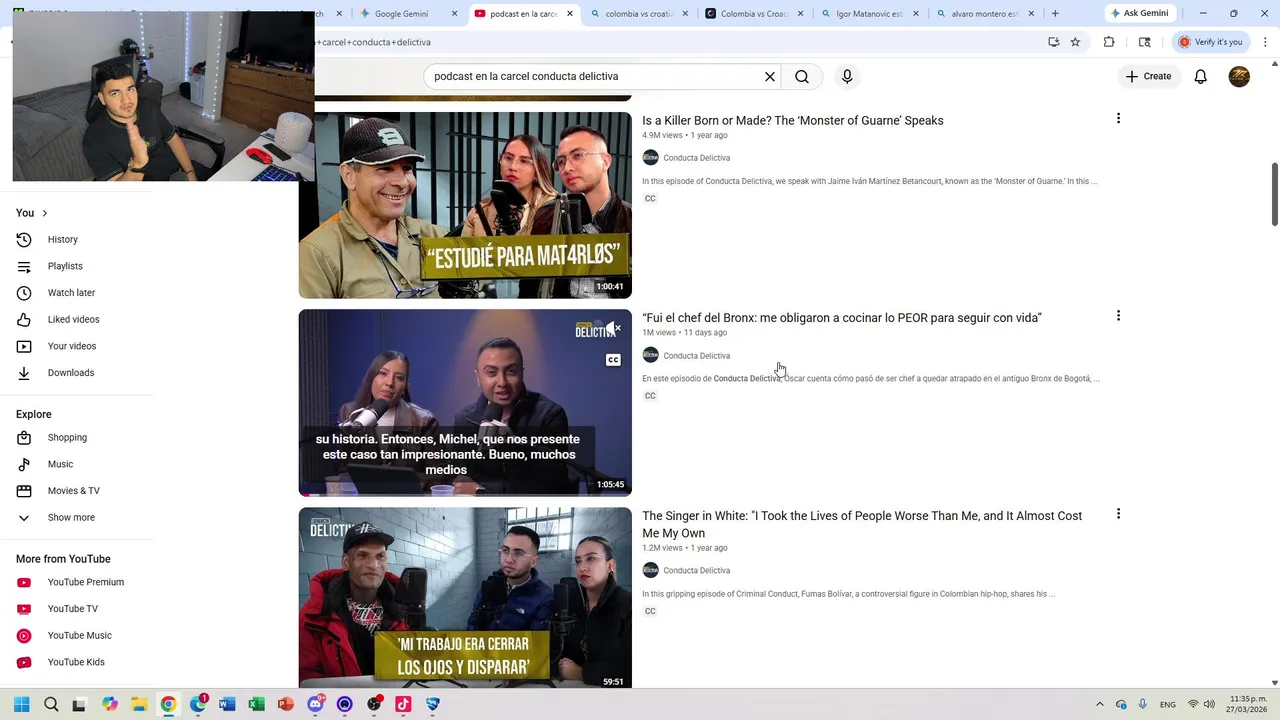This screenshot has width=1280, height=720.
Task: Switch to the Google Gemini tab
Action: coord(400,14)
